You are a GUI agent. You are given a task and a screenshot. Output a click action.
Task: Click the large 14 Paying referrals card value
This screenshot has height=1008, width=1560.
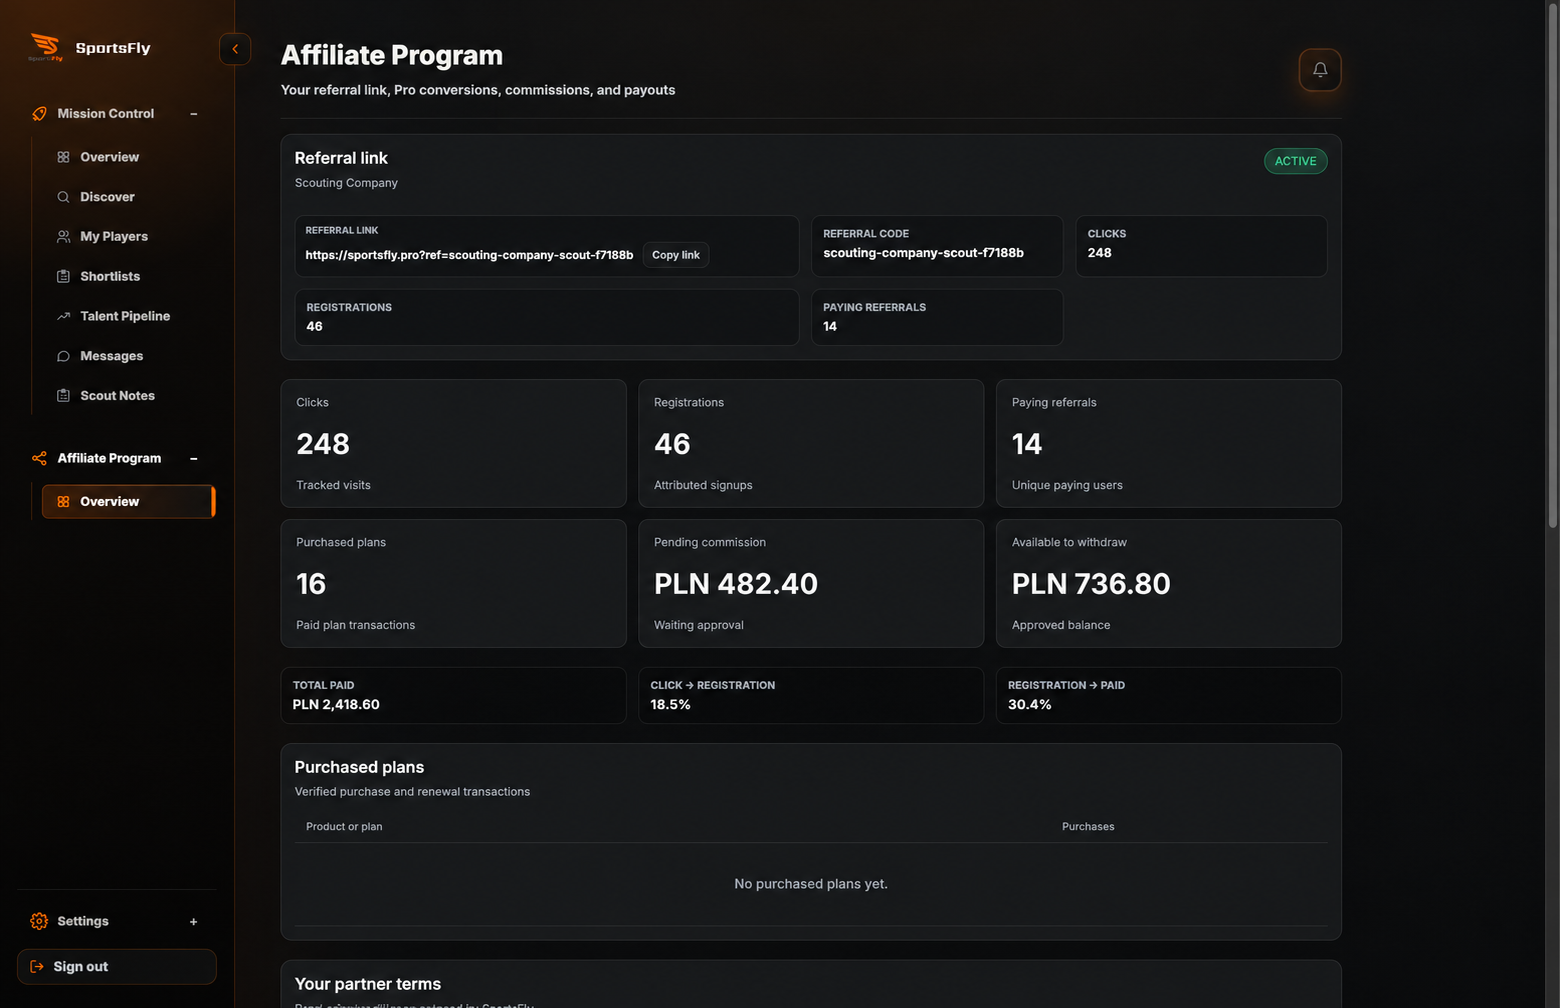1027,444
